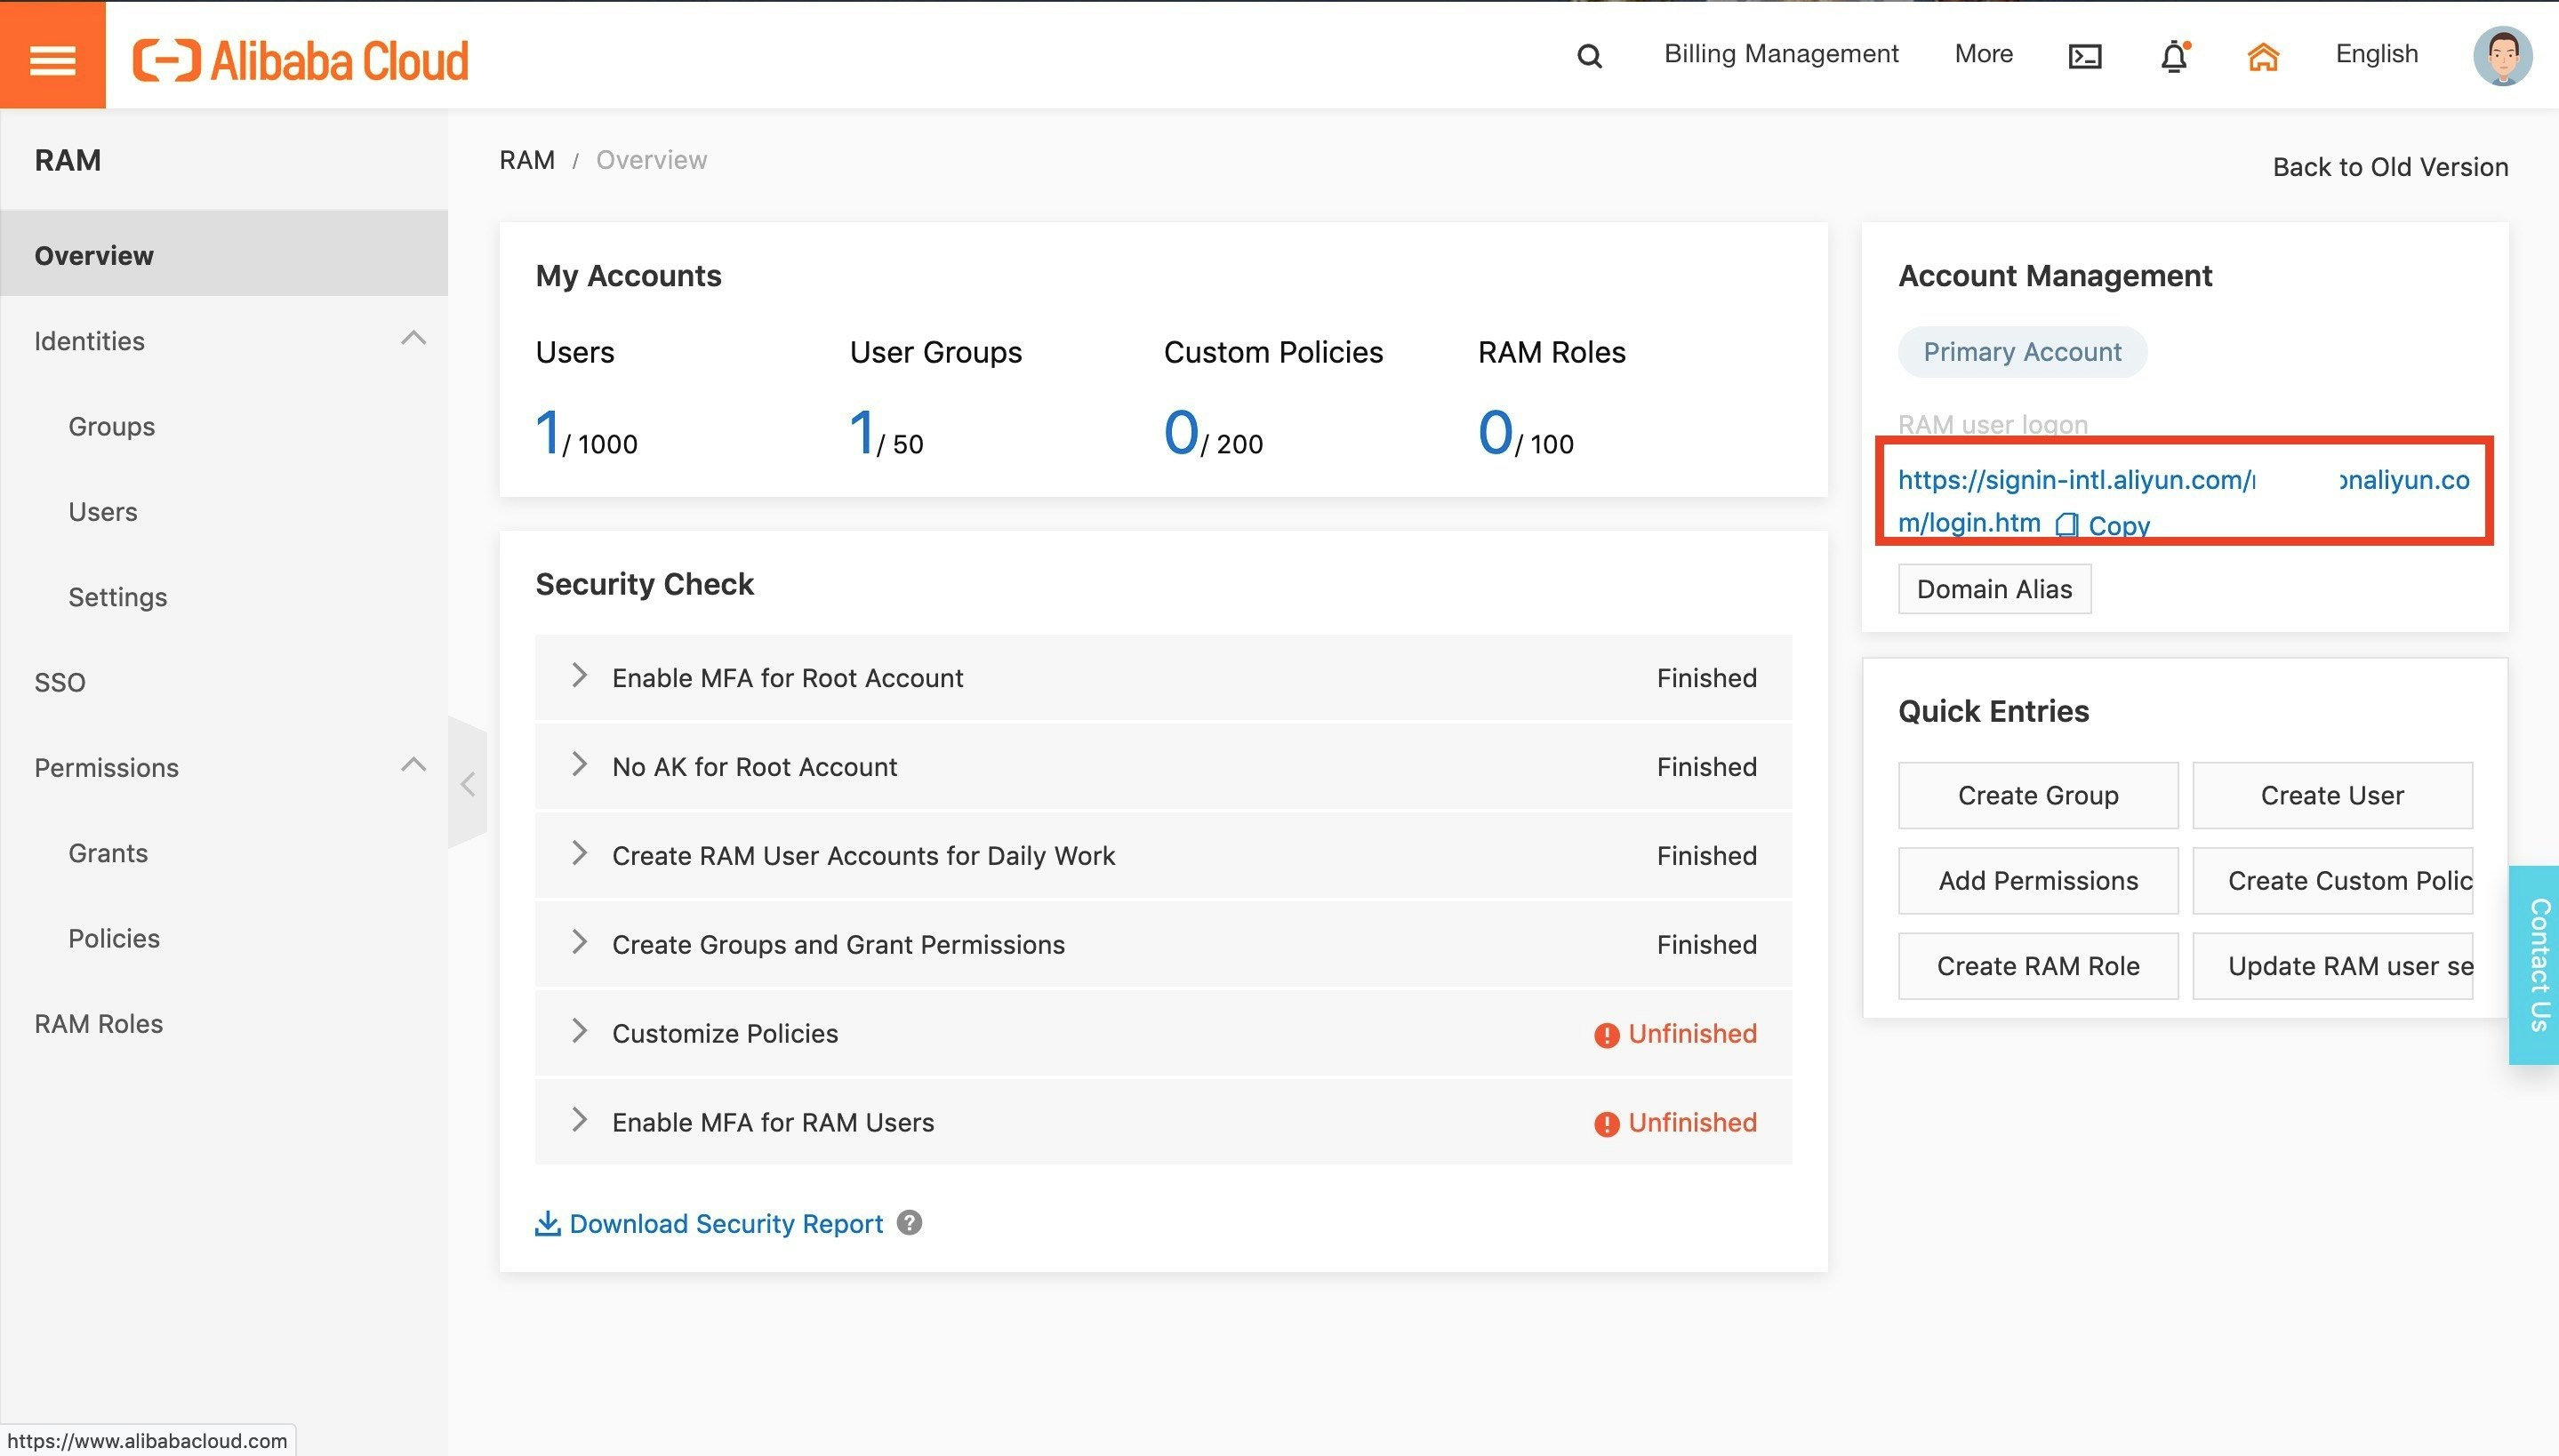This screenshot has width=2559, height=1456.
Task: Click the help question mark icon
Action: (x=909, y=1222)
